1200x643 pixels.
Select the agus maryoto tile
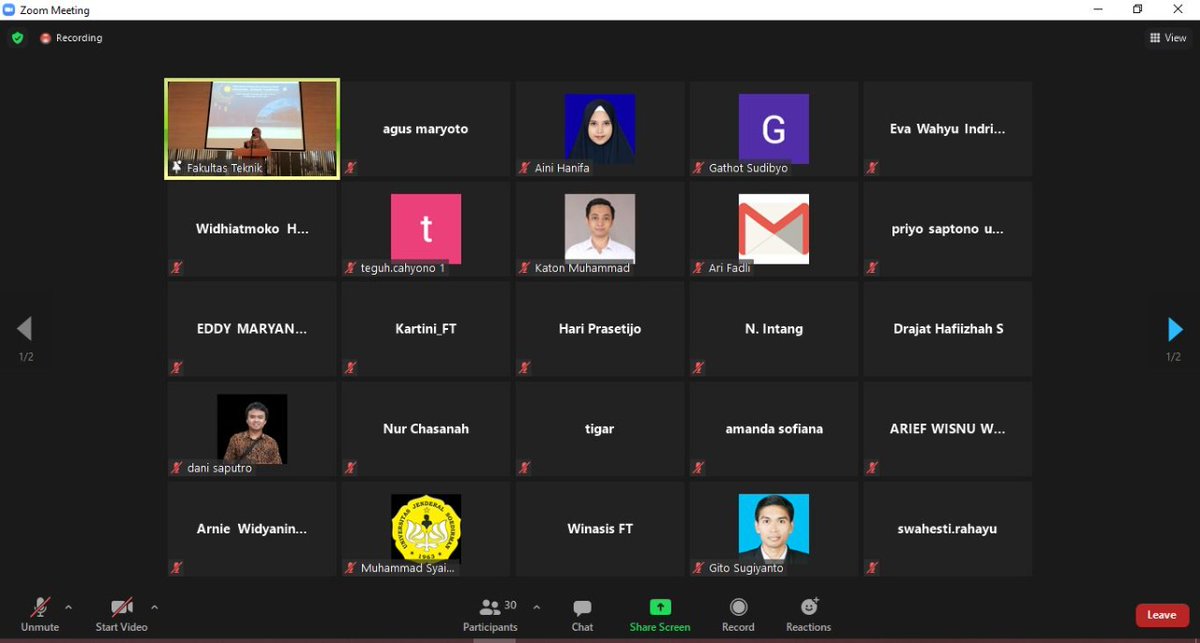pyautogui.click(x=426, y=129)
